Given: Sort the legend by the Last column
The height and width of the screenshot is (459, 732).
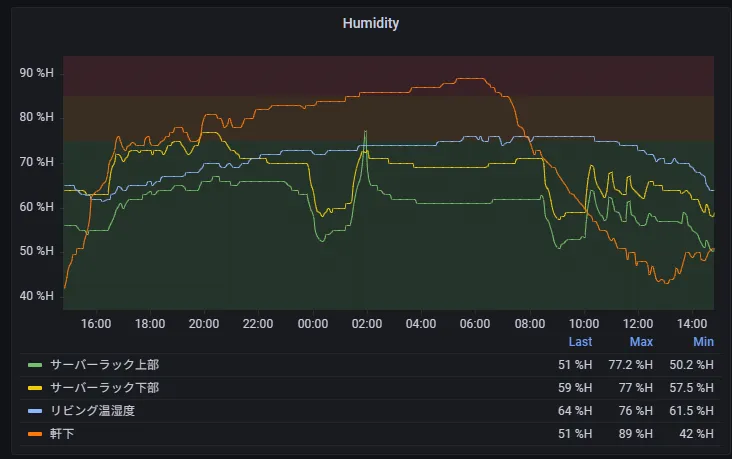Looking at the screenshot, I should click(x=580, y=342).
